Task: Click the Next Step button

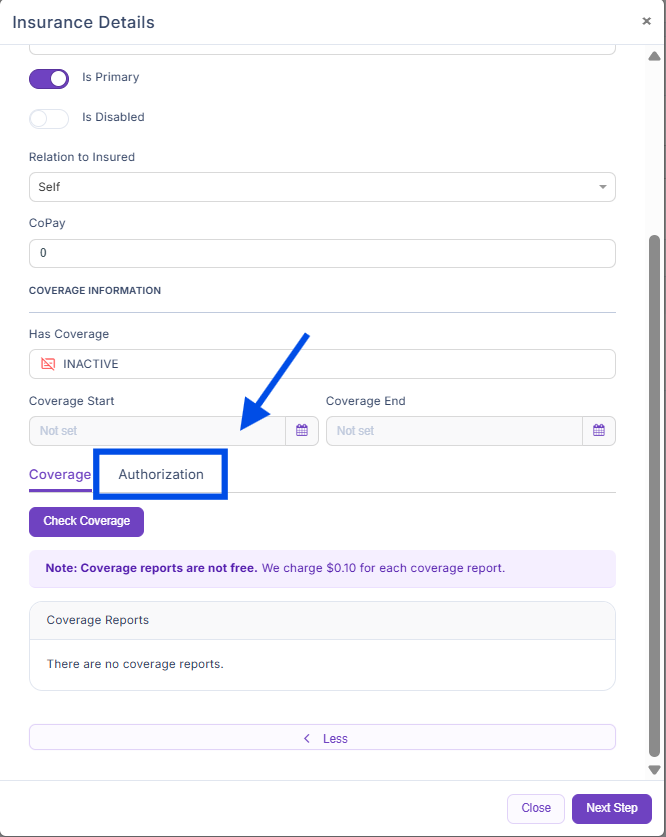Action: (x=611, y=808)
